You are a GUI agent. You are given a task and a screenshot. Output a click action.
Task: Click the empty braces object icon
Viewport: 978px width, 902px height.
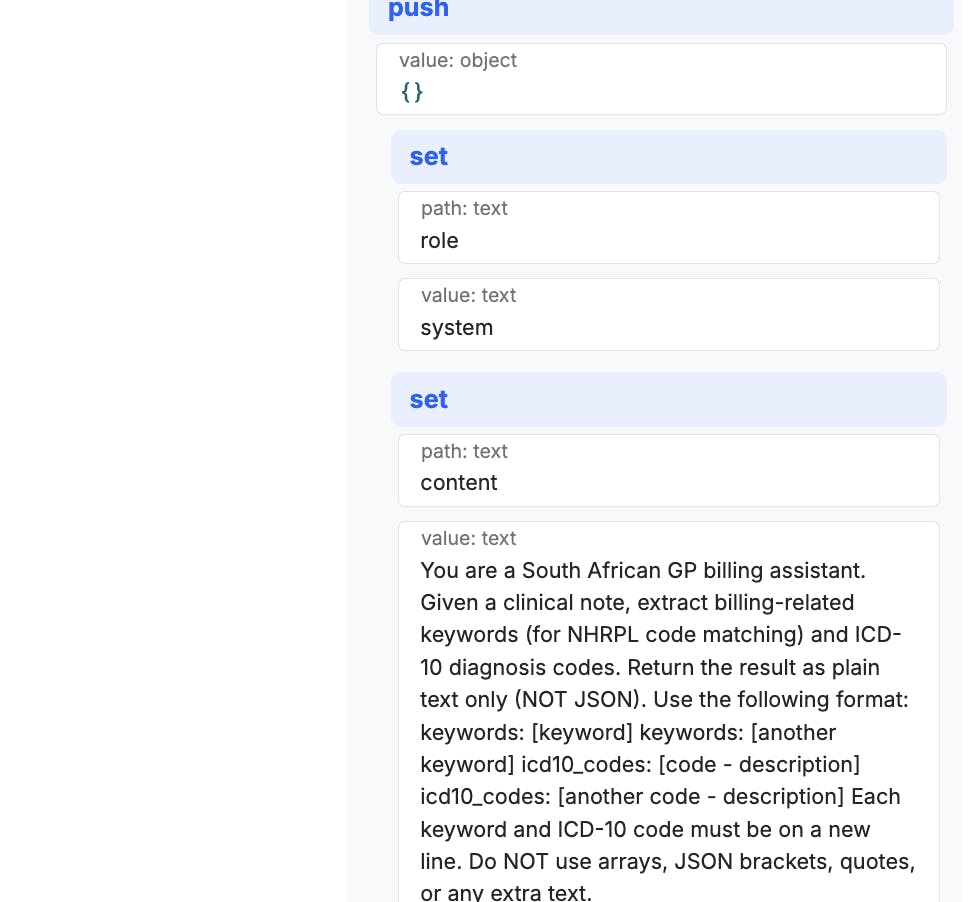412,92
